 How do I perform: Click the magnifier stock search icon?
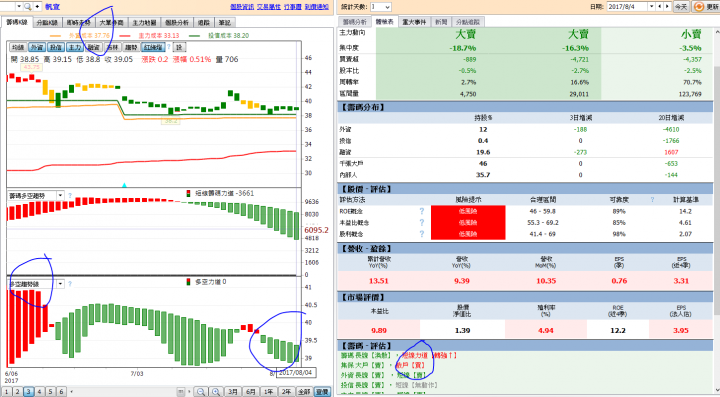[x=28, y=6]
